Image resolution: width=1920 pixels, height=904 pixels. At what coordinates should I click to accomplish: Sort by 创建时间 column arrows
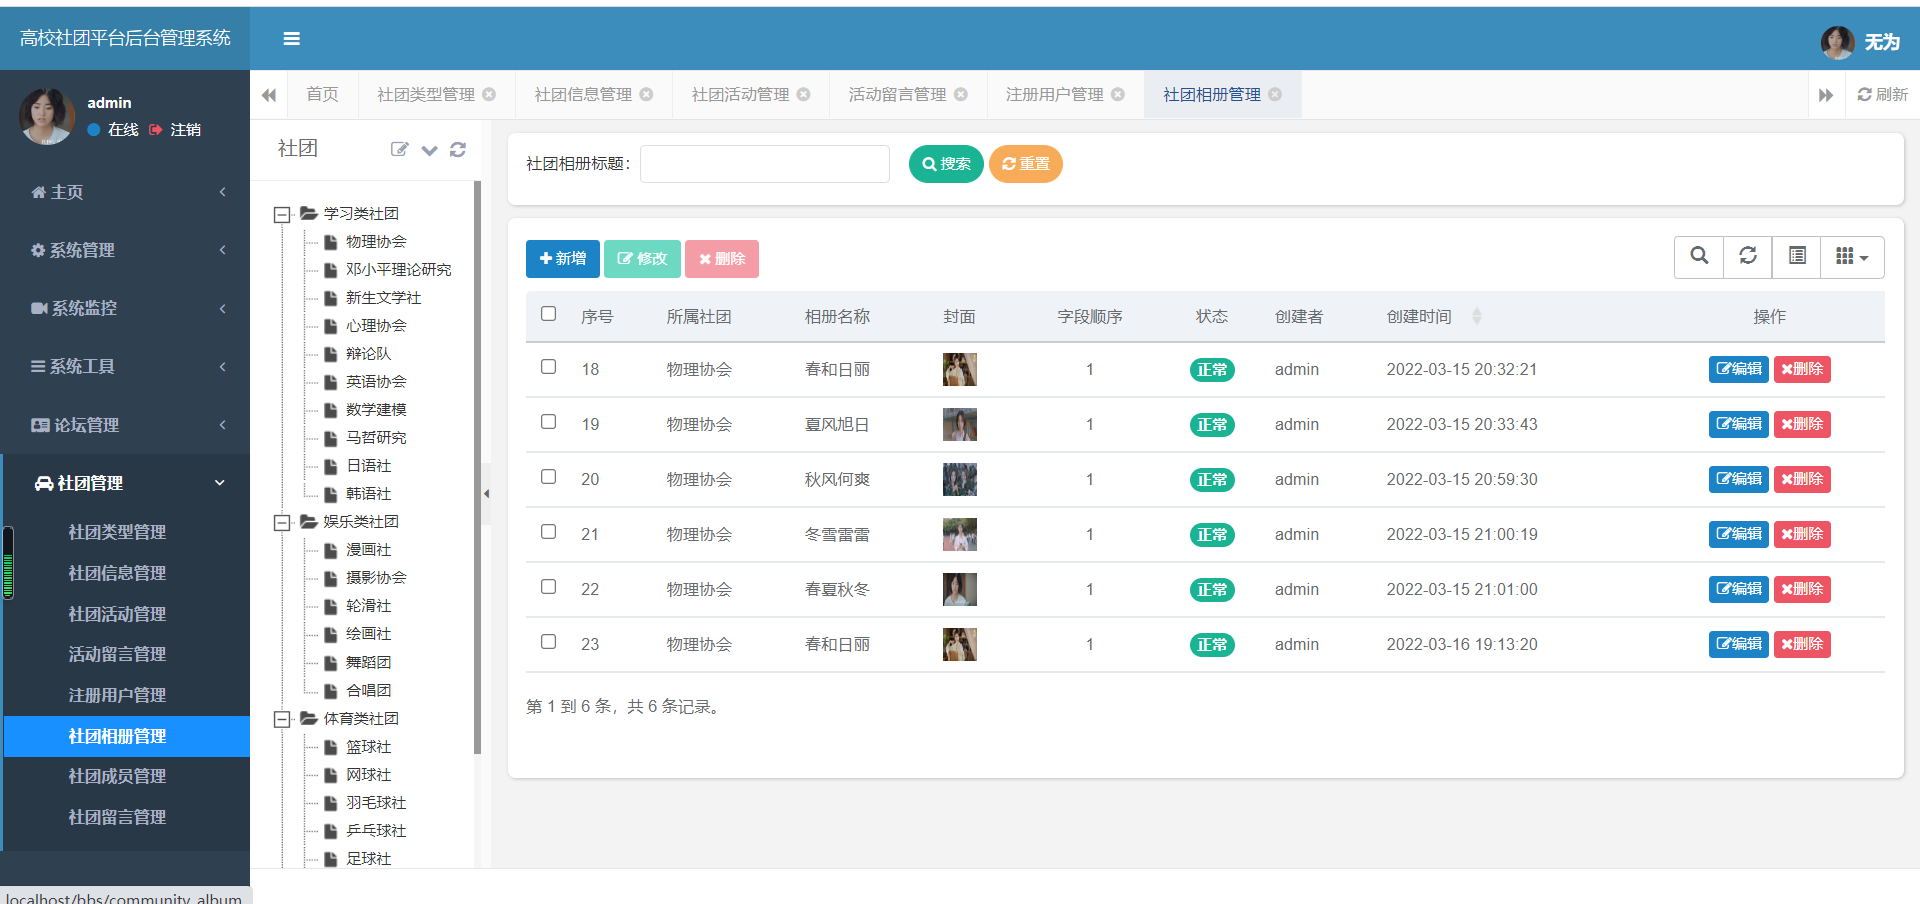(x=1477, y=316)
